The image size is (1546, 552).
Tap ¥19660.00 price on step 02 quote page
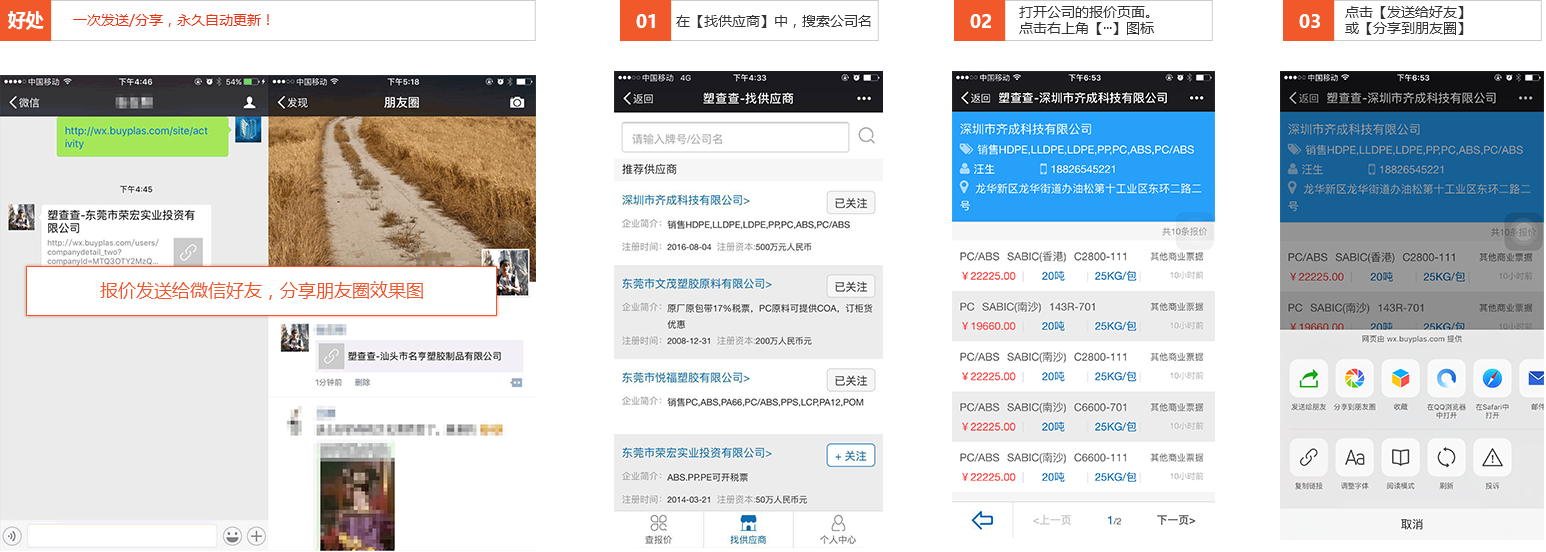(x=988, y=326)
